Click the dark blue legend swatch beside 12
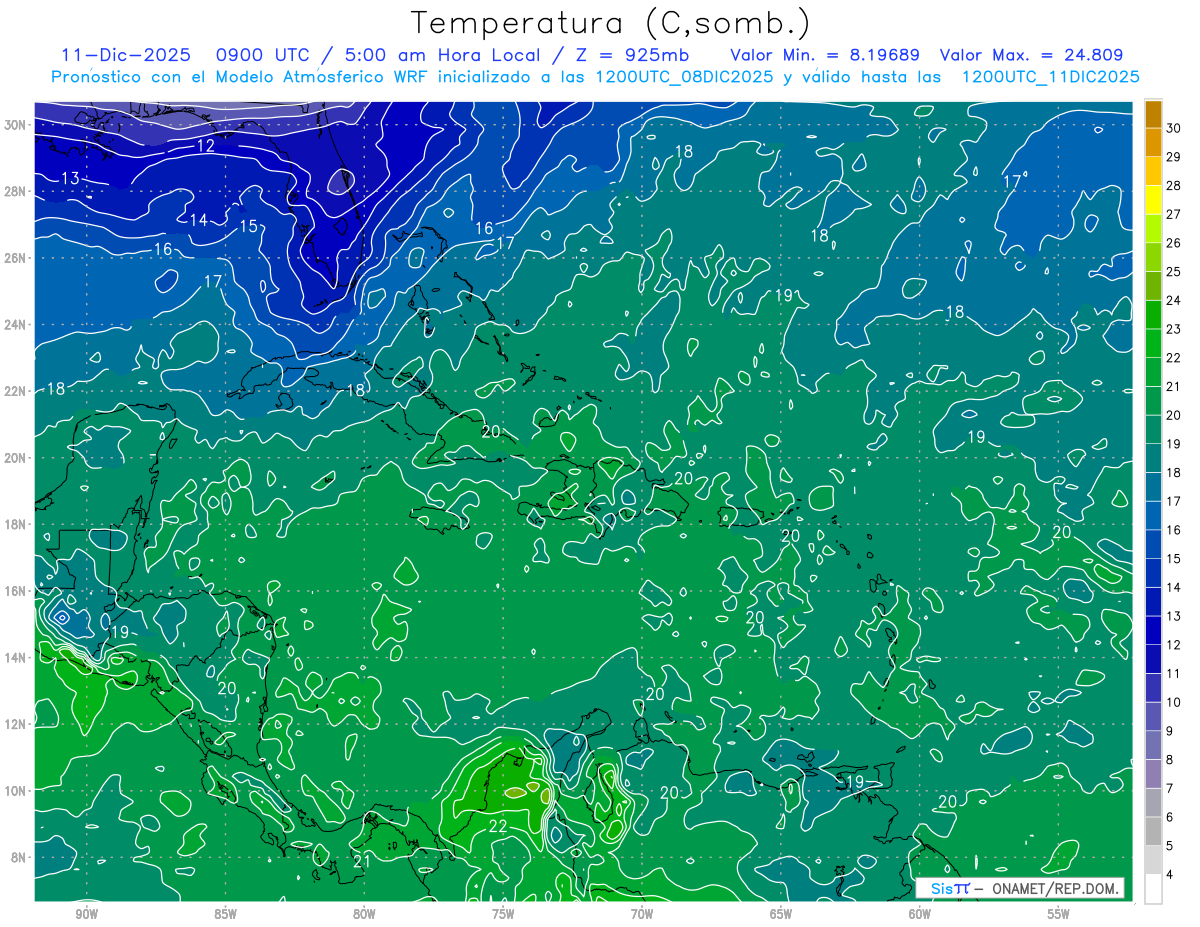Image resolution: width=1200 pixels, height=927 pixels. click(1153, 630)
